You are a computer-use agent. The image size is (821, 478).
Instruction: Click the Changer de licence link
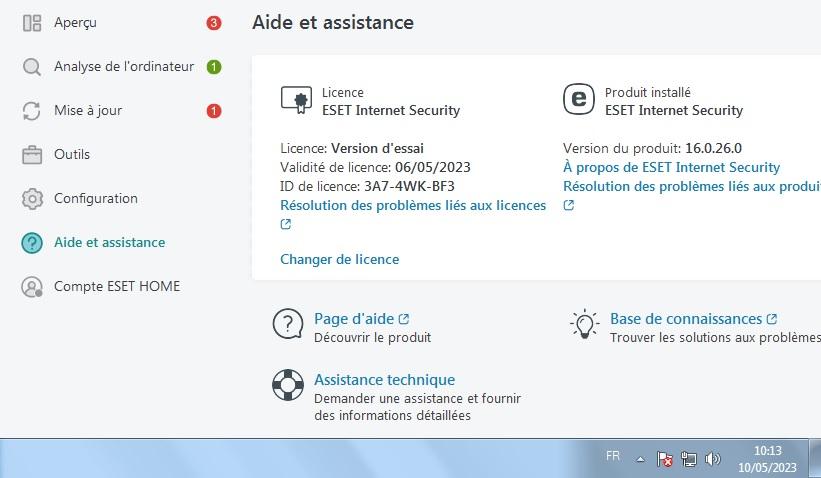[339, 259]
